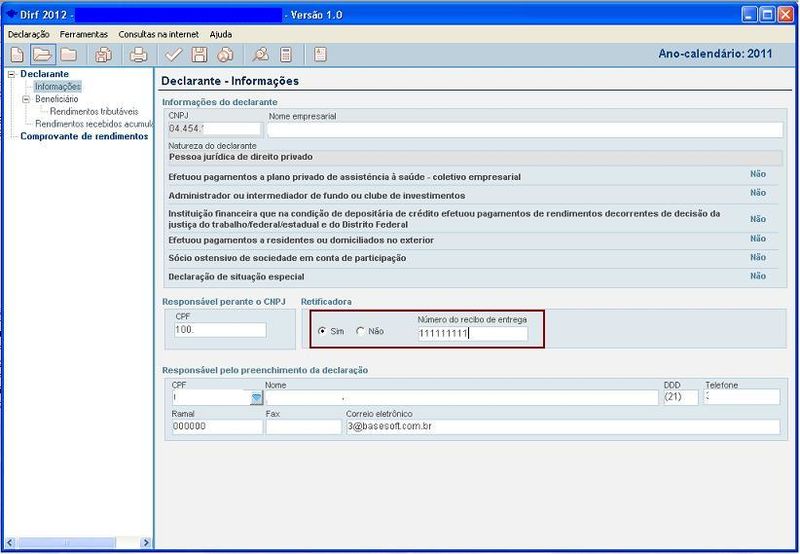Open the Ferramentas menu

[83, 34]
